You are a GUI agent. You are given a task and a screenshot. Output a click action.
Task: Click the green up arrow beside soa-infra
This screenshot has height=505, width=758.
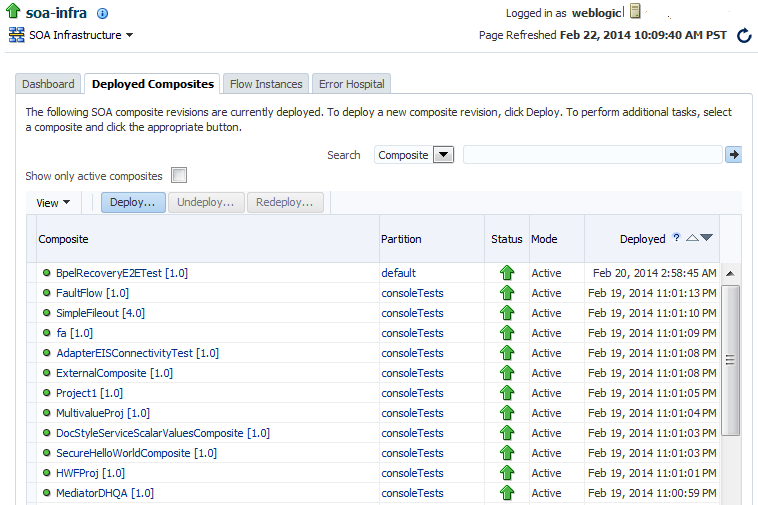(x=13, y=11)
